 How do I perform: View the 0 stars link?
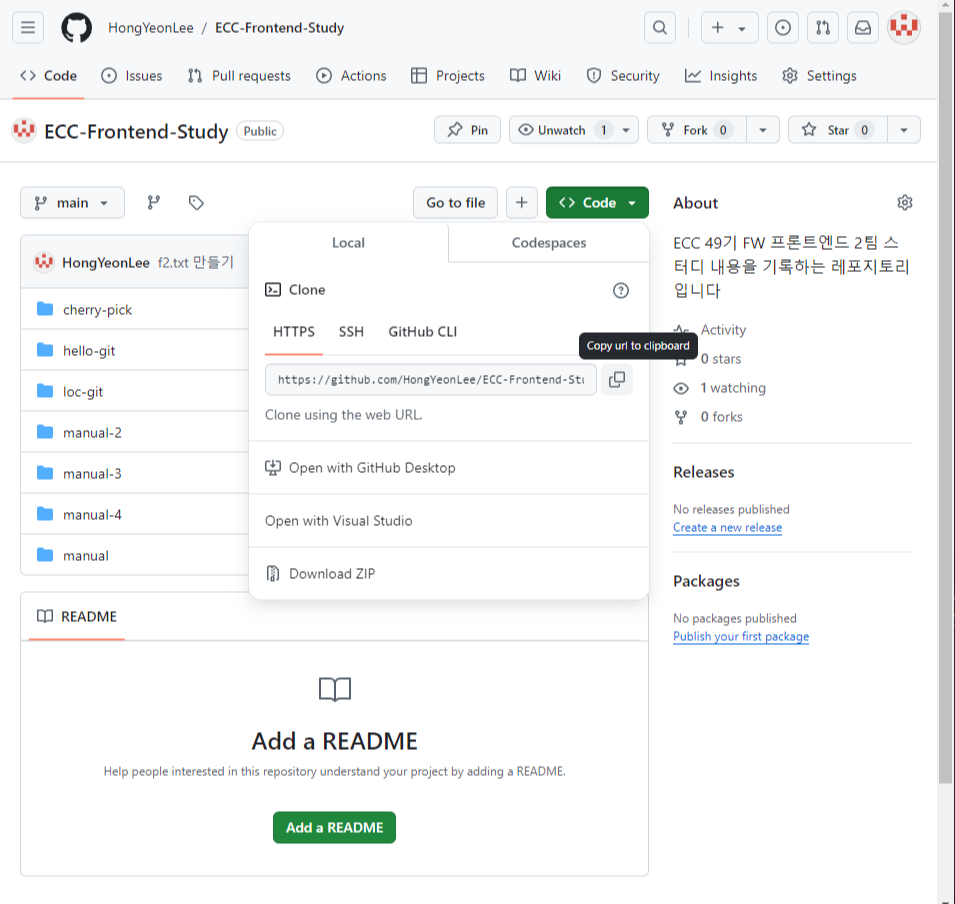[721, 359]
